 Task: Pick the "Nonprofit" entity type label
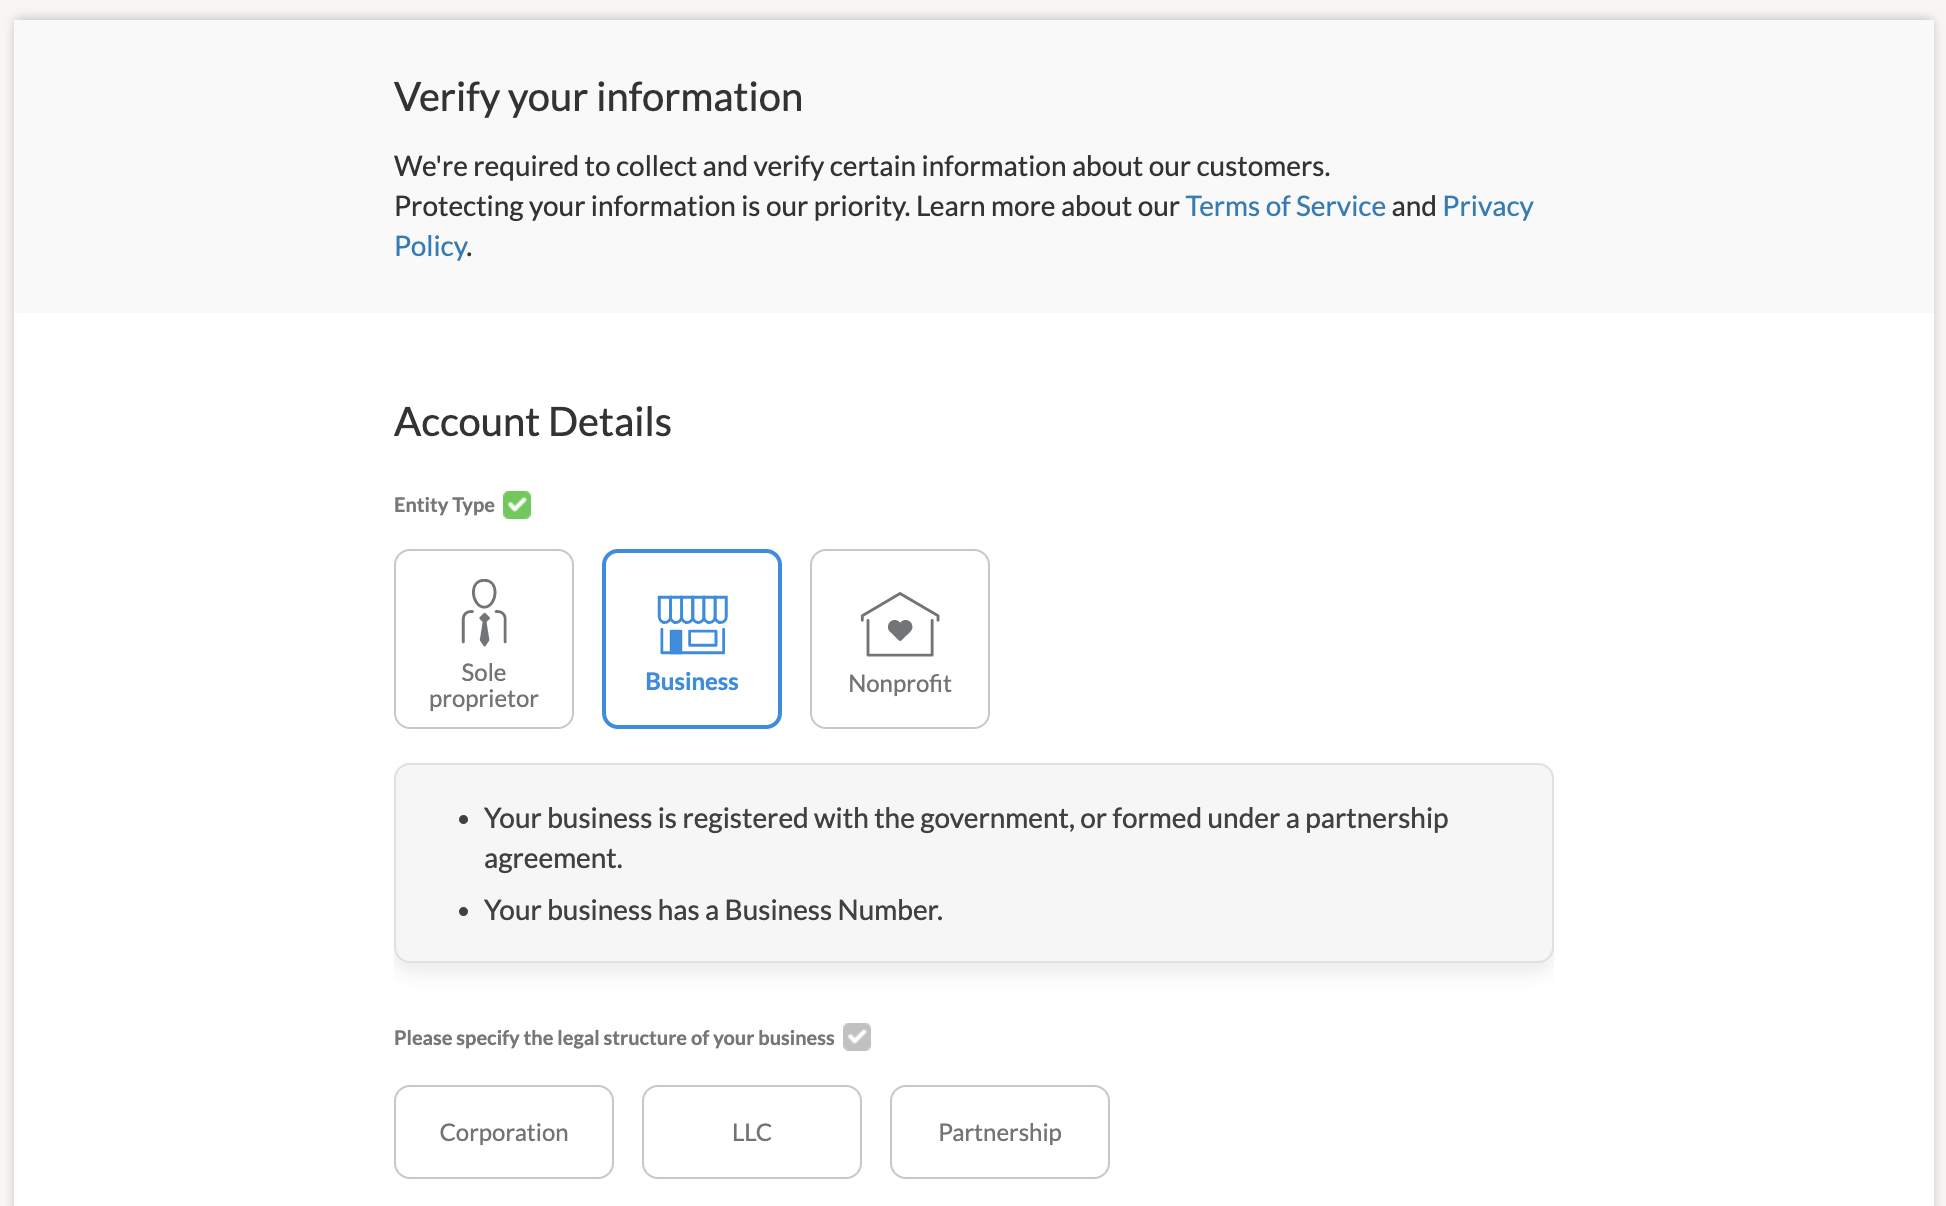(900, 684)
